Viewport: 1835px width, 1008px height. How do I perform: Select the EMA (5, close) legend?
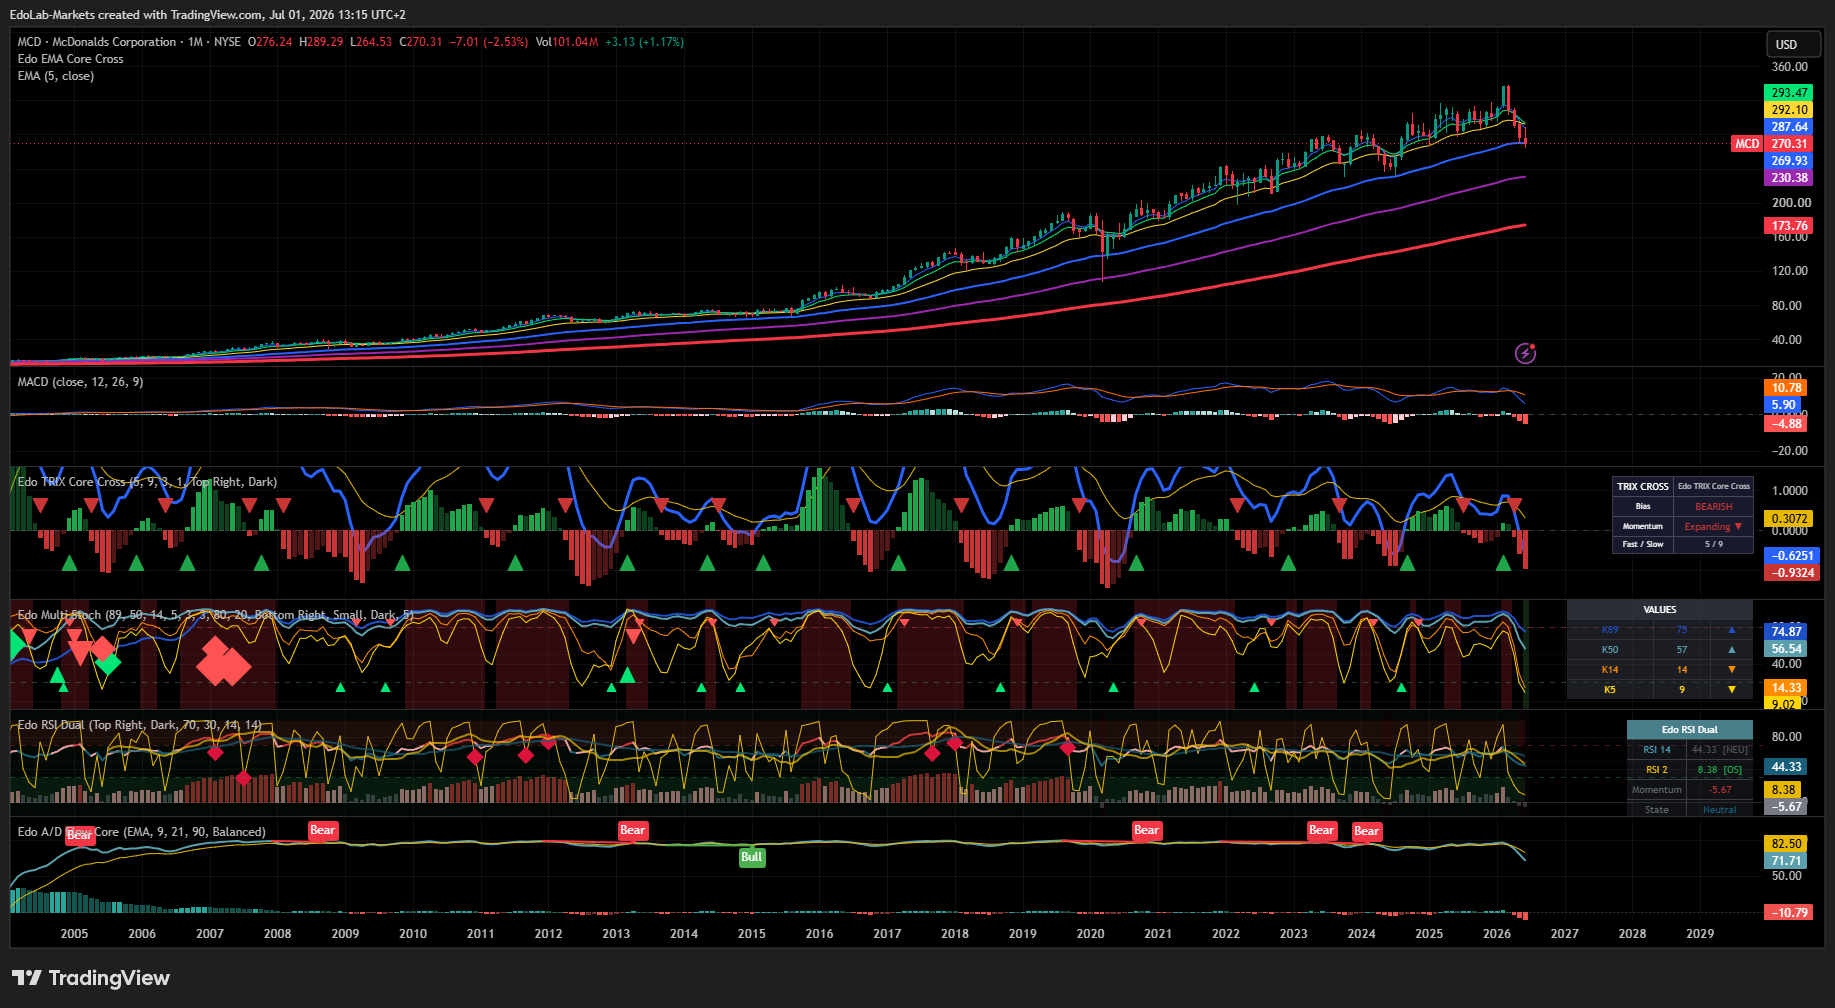56,76
